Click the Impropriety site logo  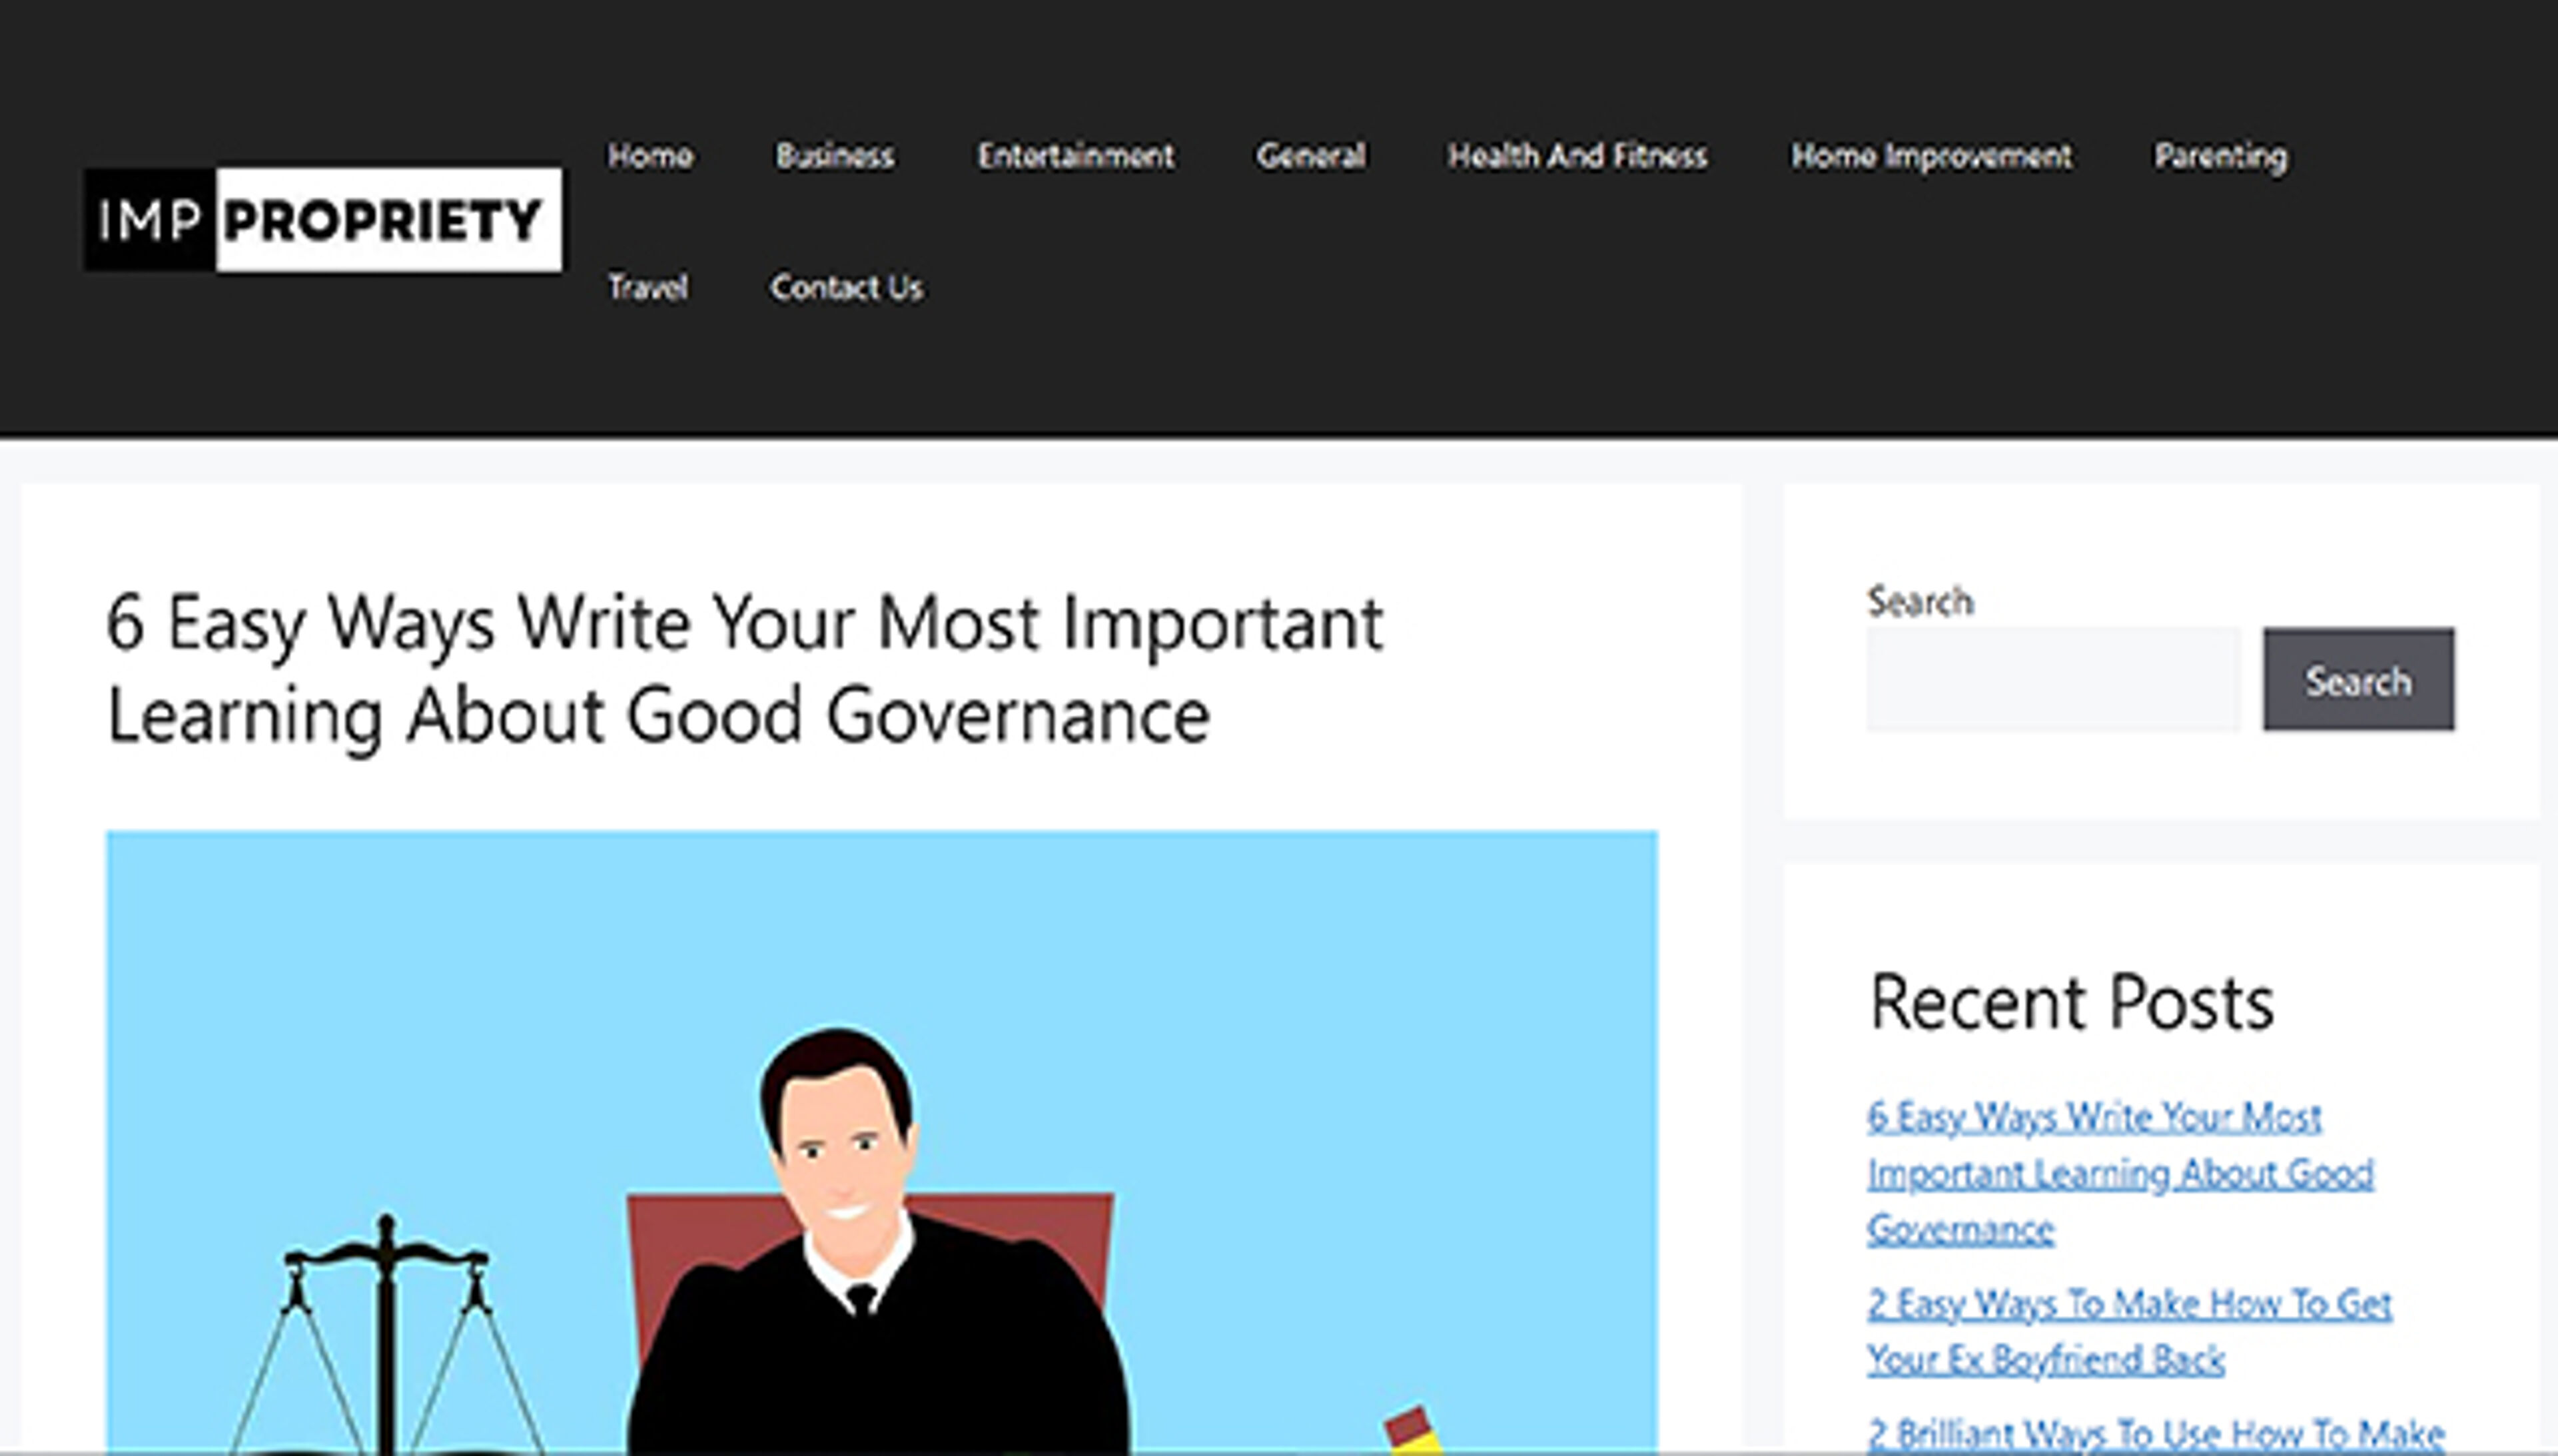pos(322,219)
